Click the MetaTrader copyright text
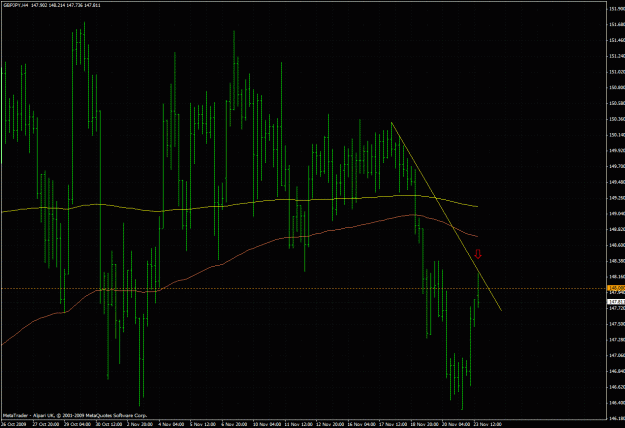 tap(75, 415)
